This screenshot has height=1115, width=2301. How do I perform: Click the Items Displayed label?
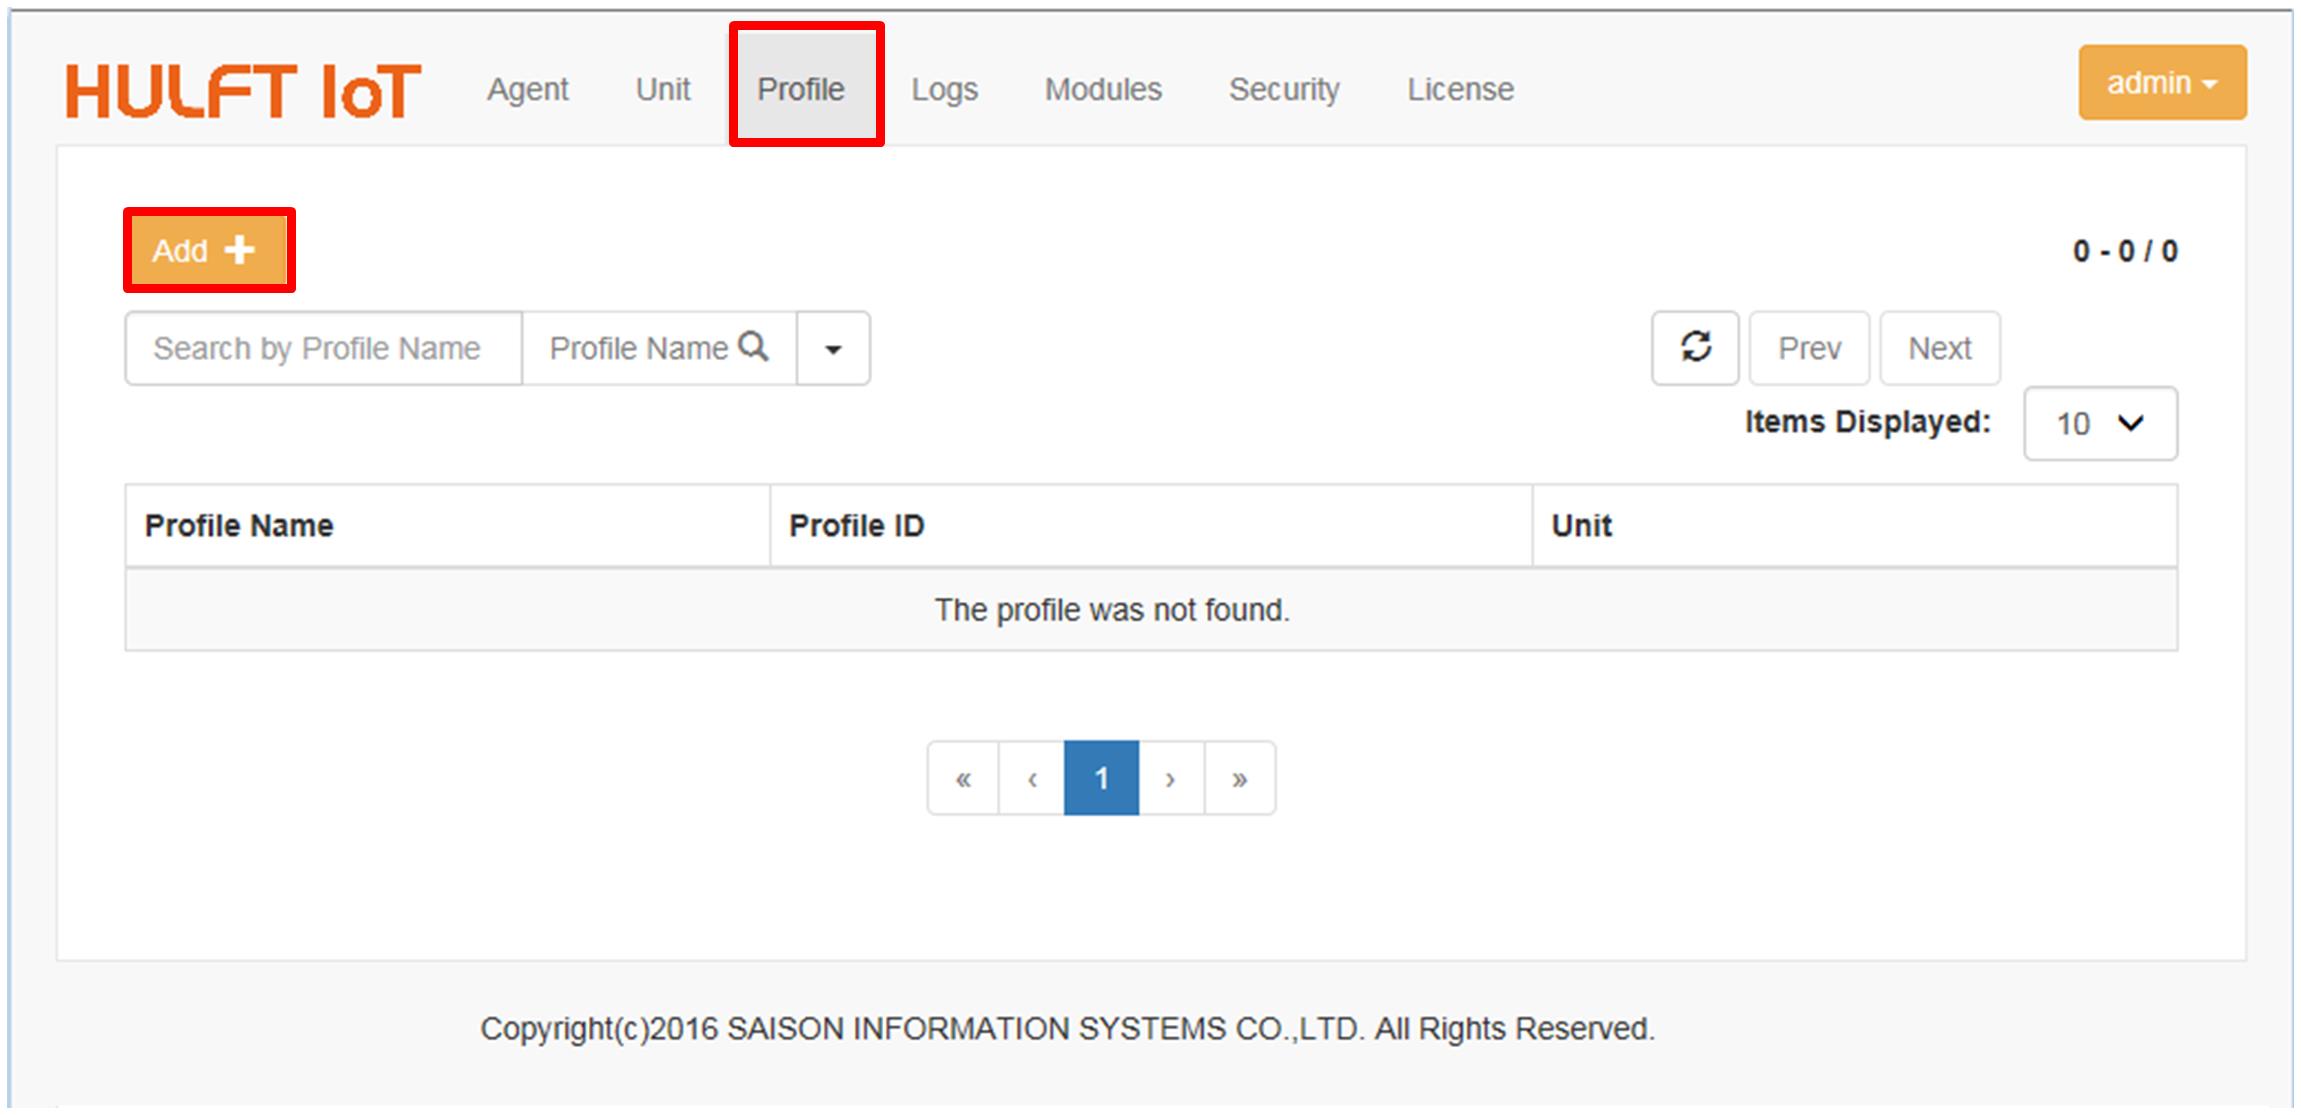coord(1868,422)
